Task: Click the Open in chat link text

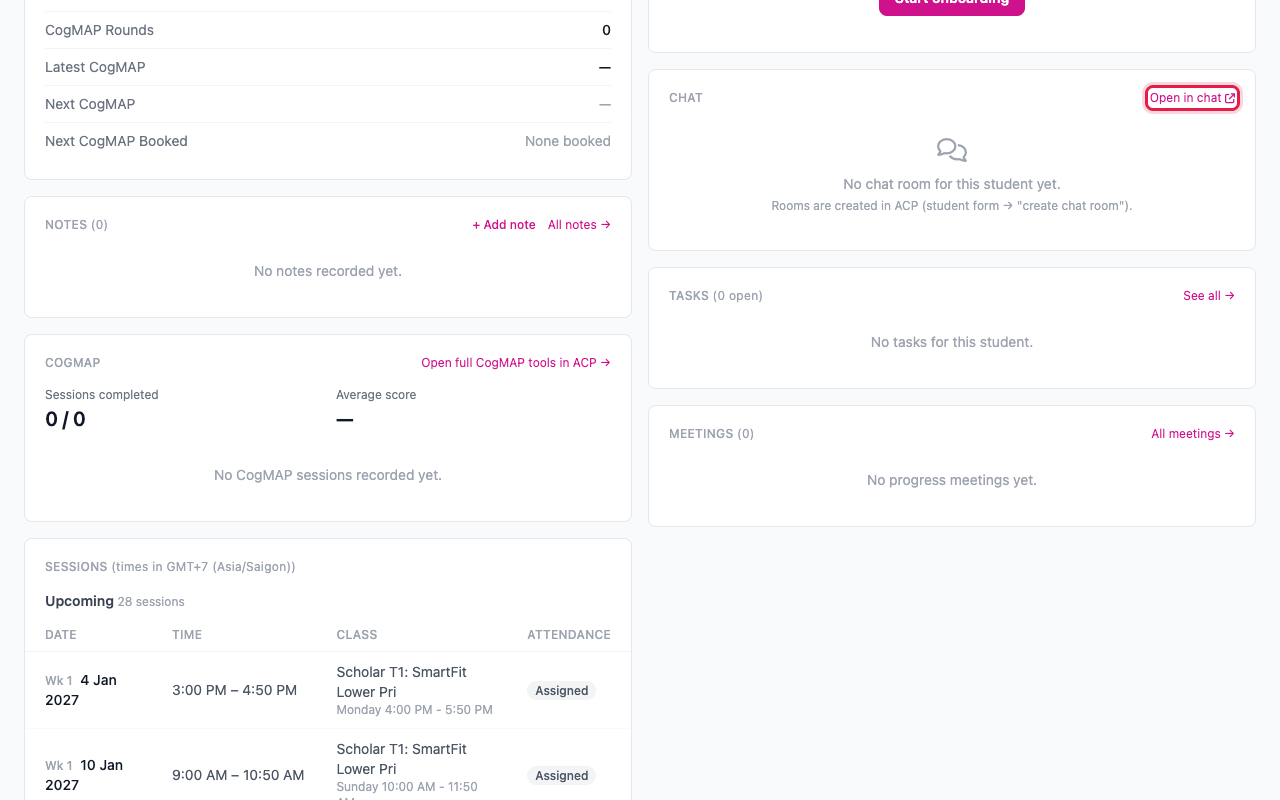Action: pyautogui.click(x=1186, y=98)
